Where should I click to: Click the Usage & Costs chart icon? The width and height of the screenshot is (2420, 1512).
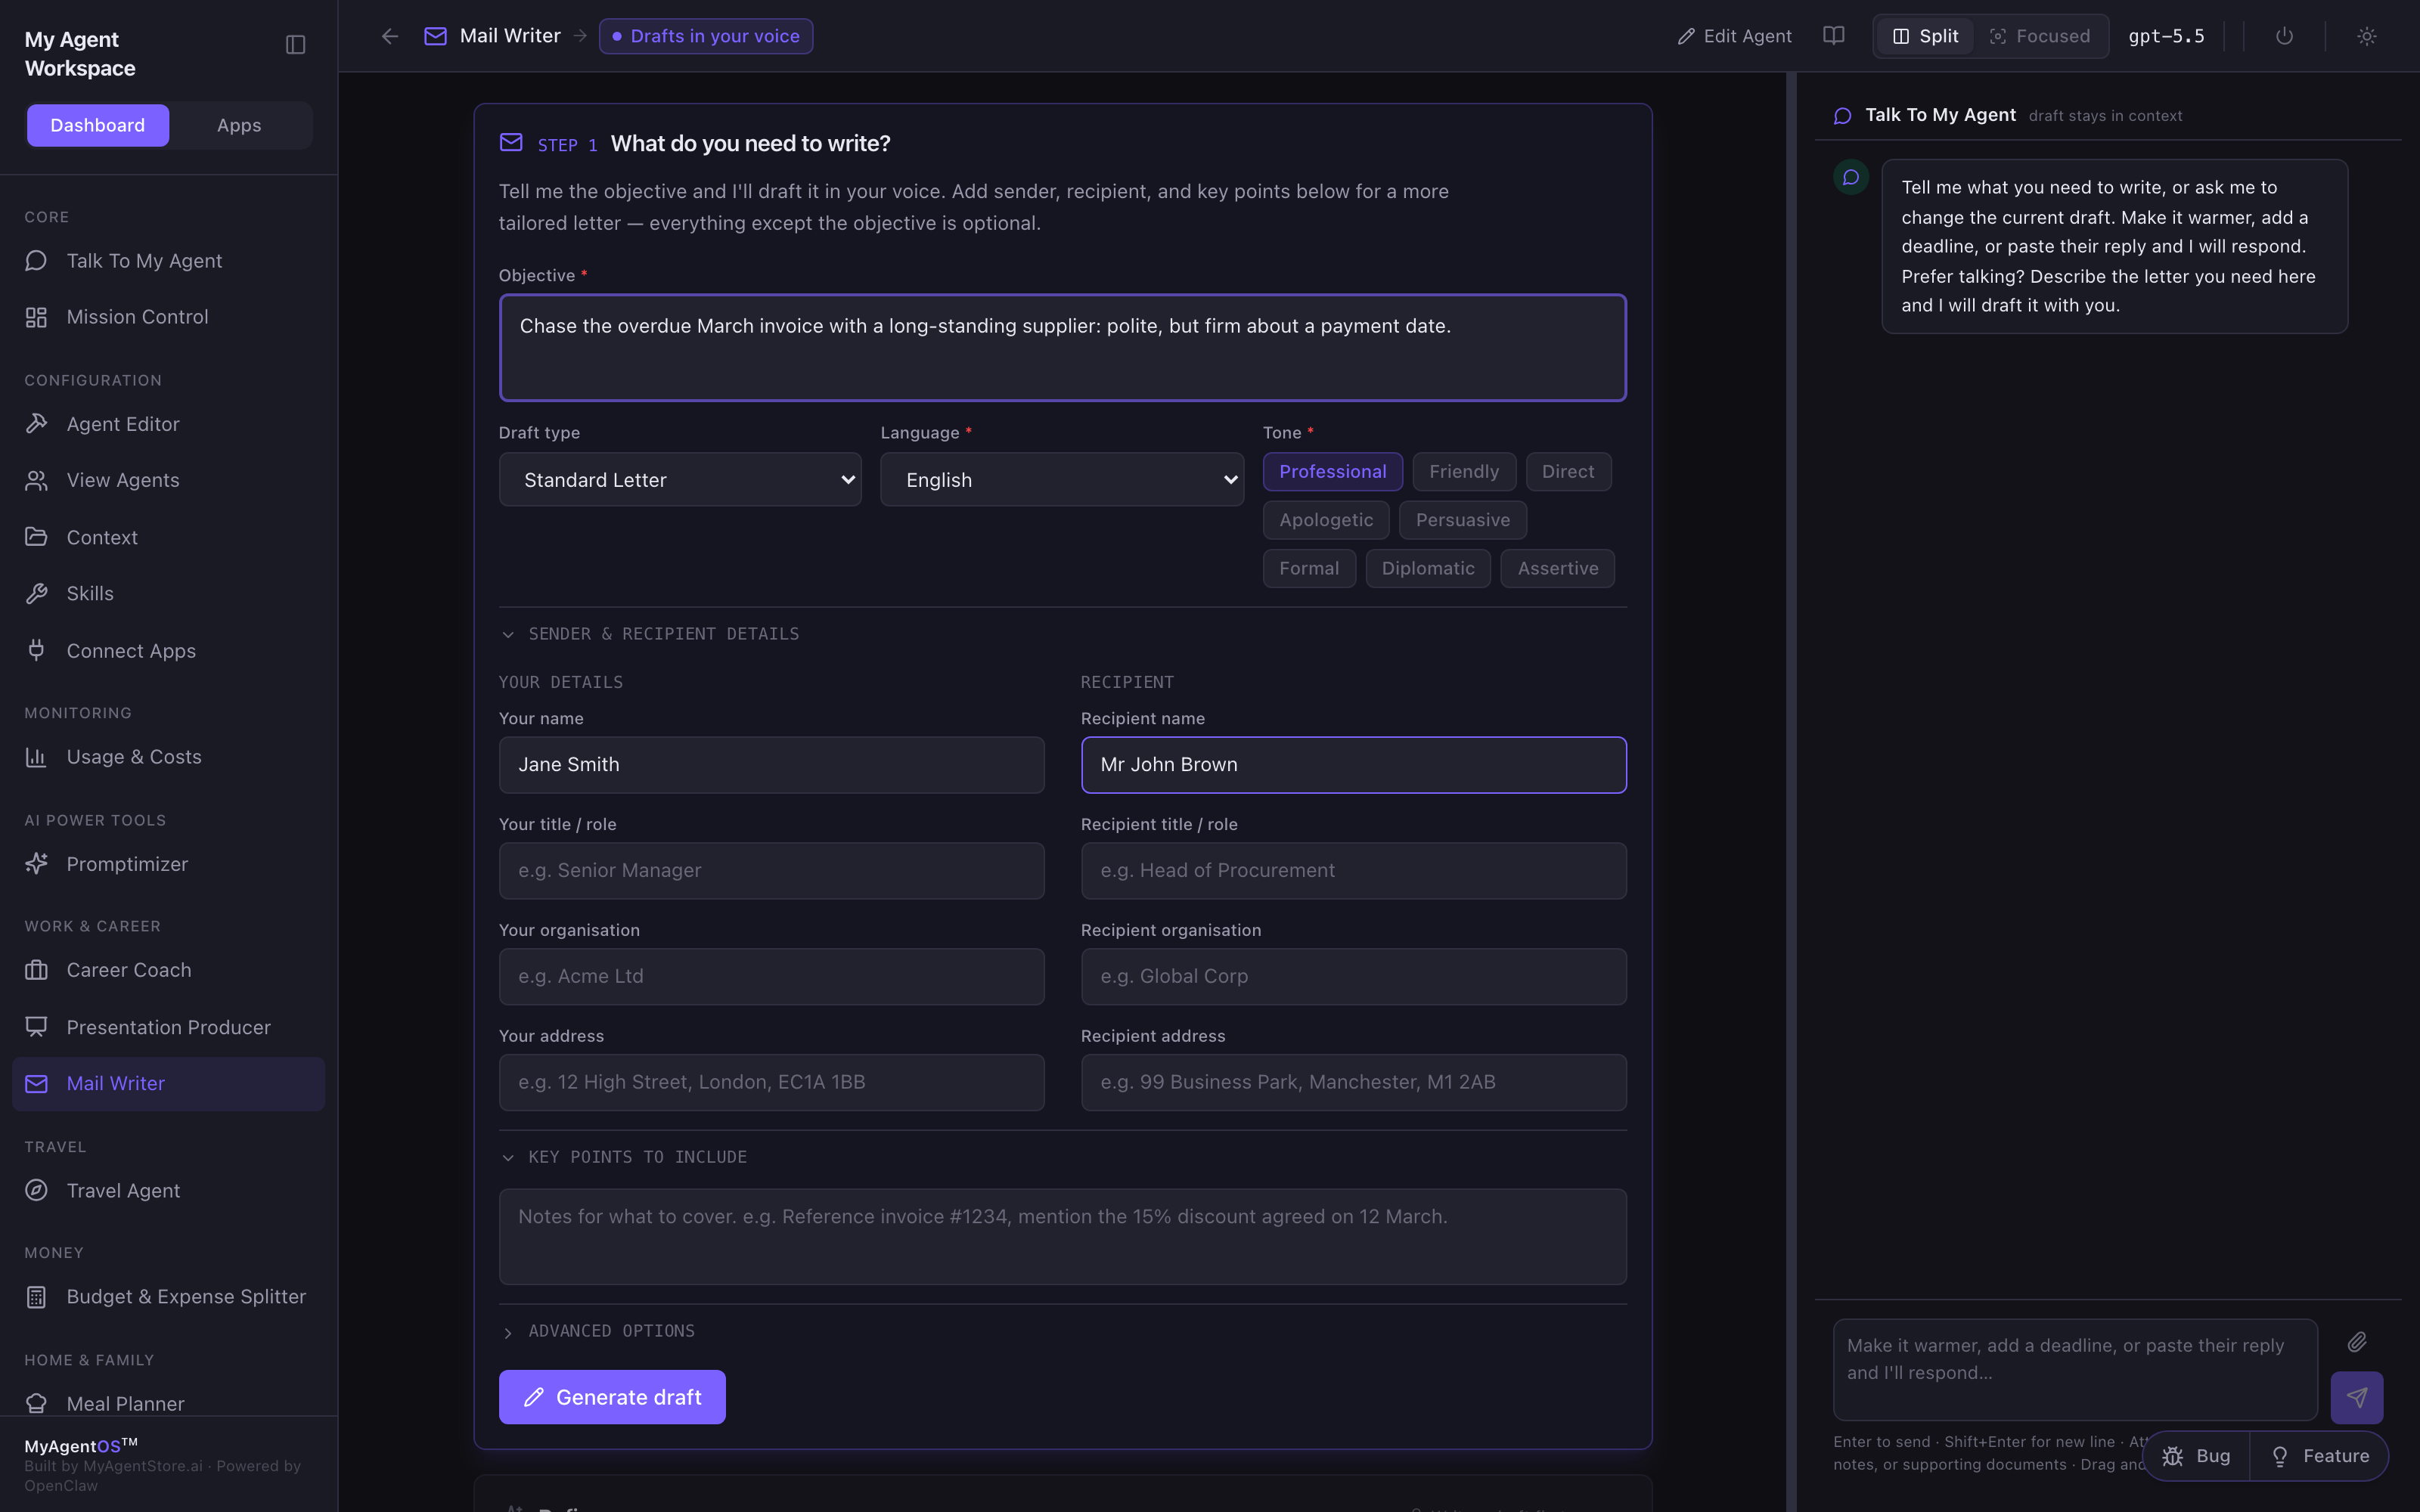36,757
